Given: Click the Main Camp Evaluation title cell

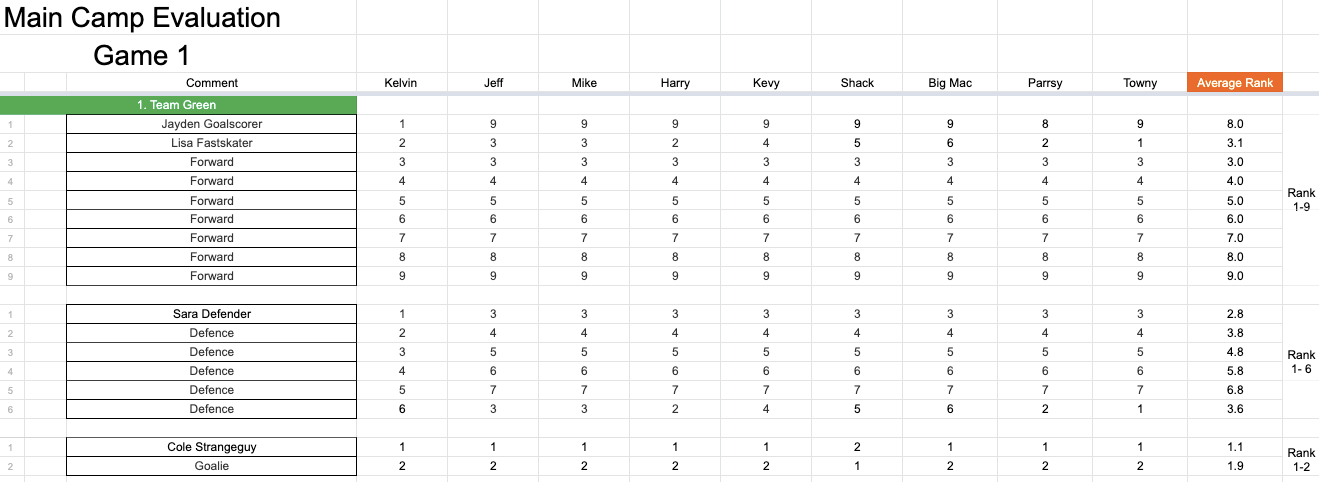Looking at the screenshot, I should 143,18.
